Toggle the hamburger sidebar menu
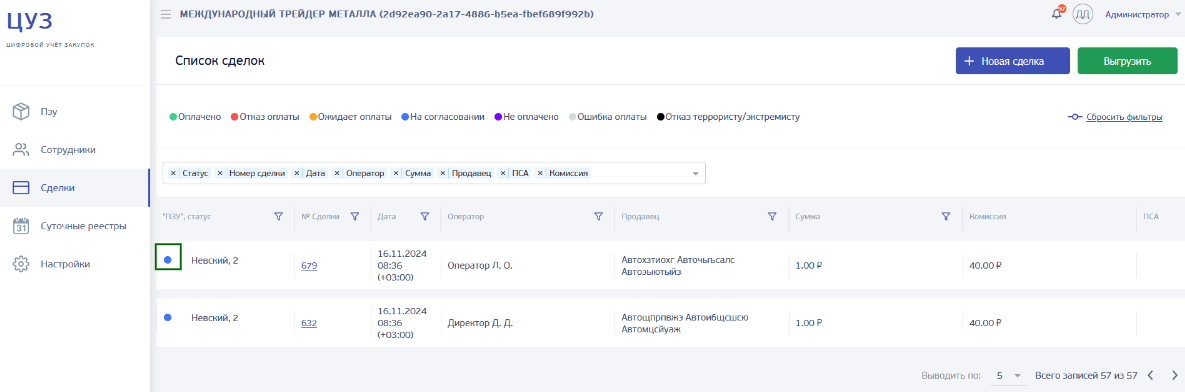Image resolution: width=1185 pixels, height=392 pixels. click(166, 14)
